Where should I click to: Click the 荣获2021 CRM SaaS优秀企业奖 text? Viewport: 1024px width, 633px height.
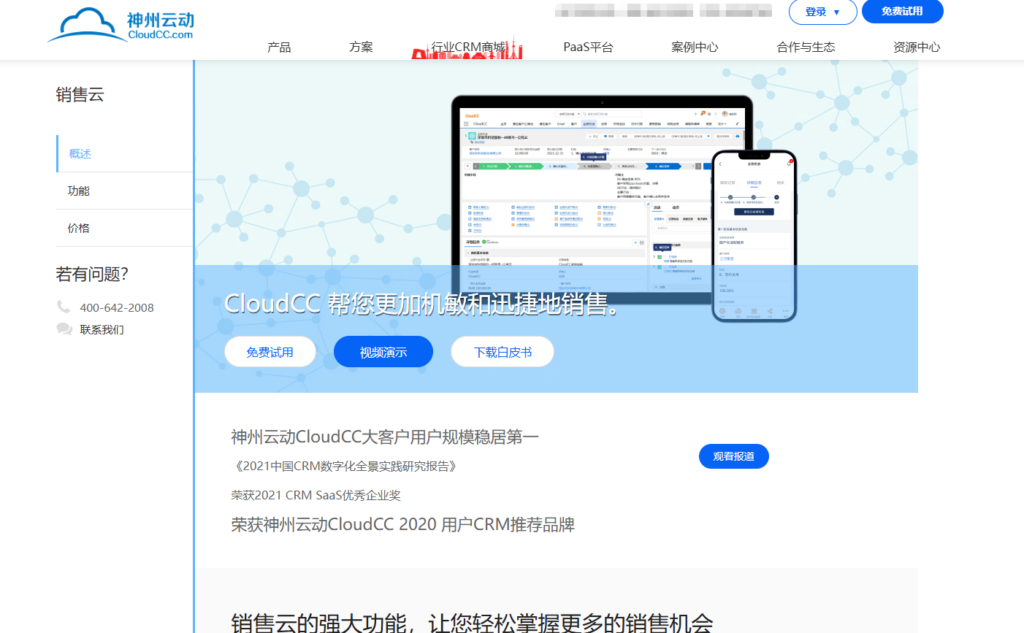pos(316,495)
